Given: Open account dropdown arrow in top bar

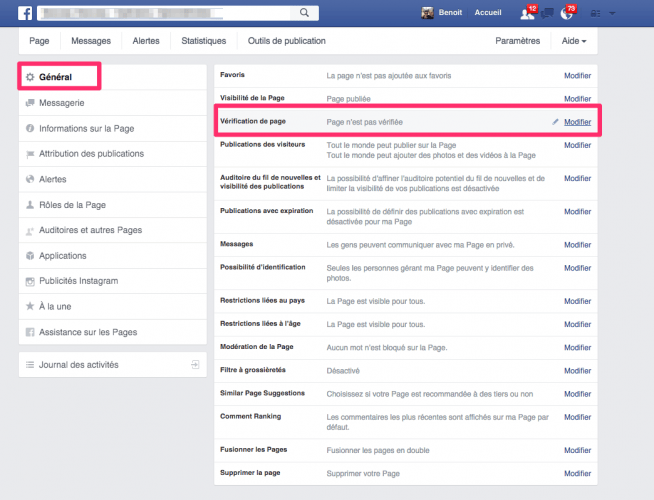Looking at the screenshot, I should [612, 13].
